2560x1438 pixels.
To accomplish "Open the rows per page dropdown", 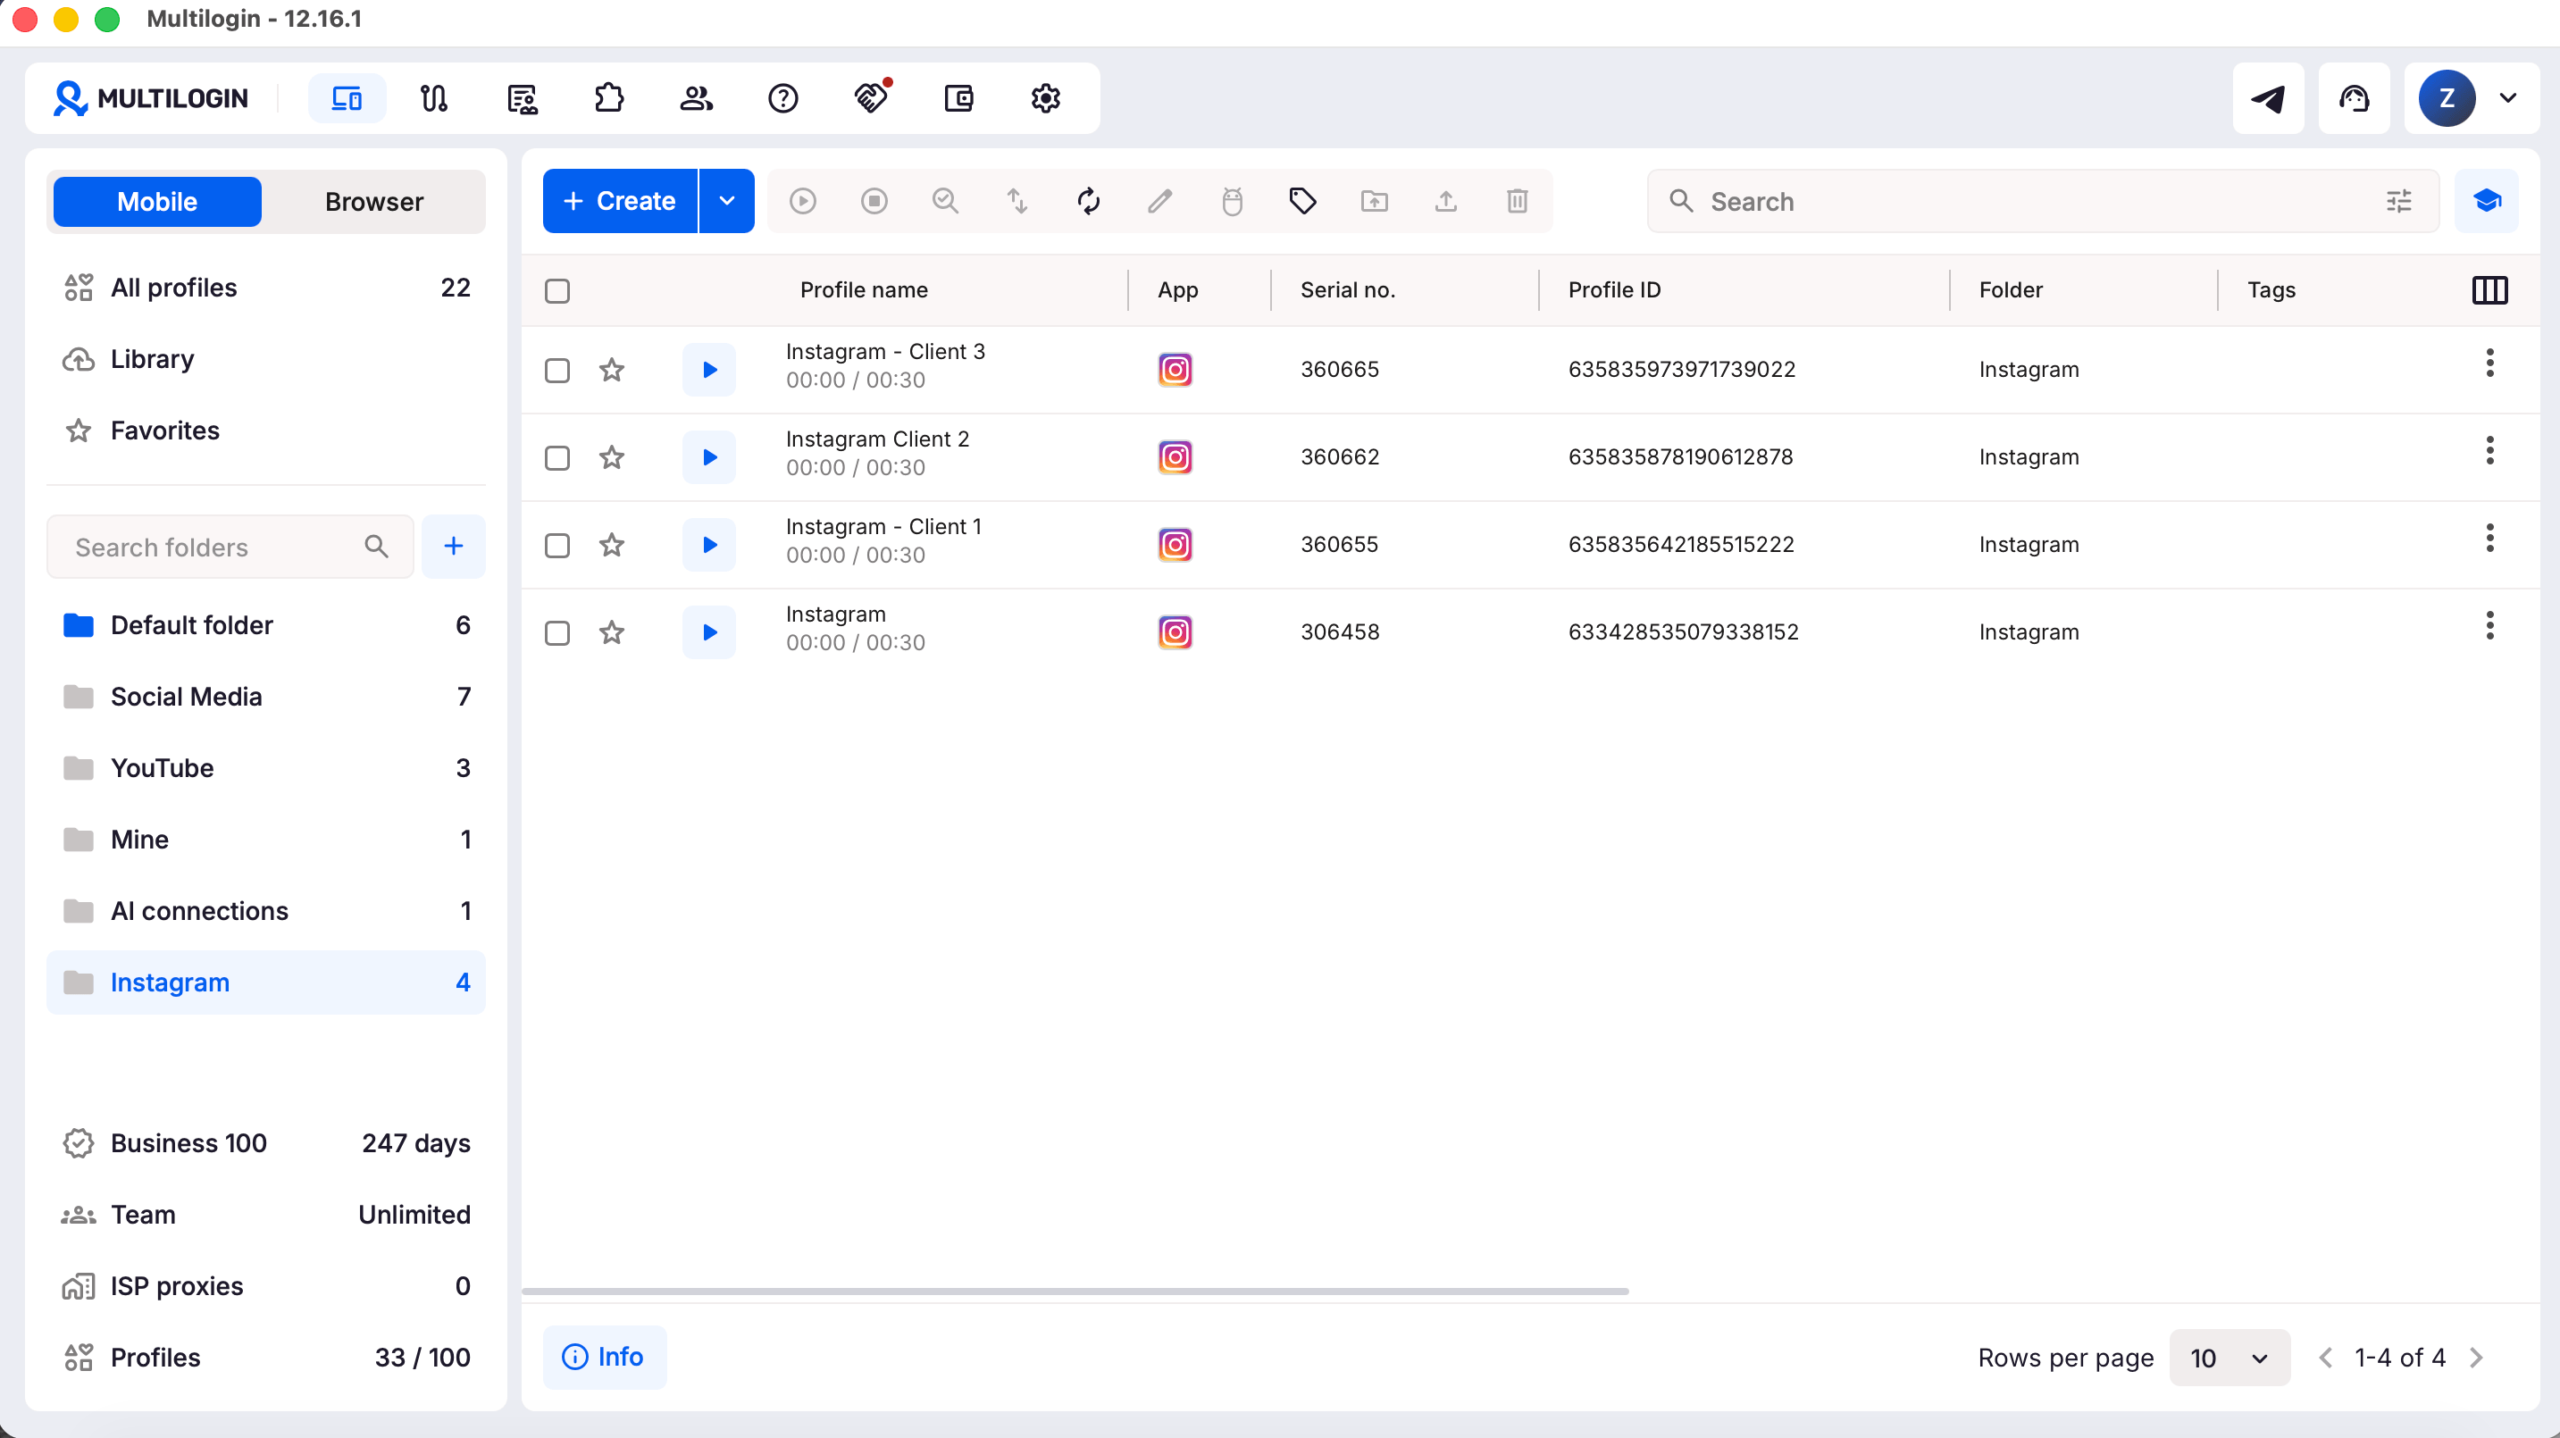I will (2229, 1357).
